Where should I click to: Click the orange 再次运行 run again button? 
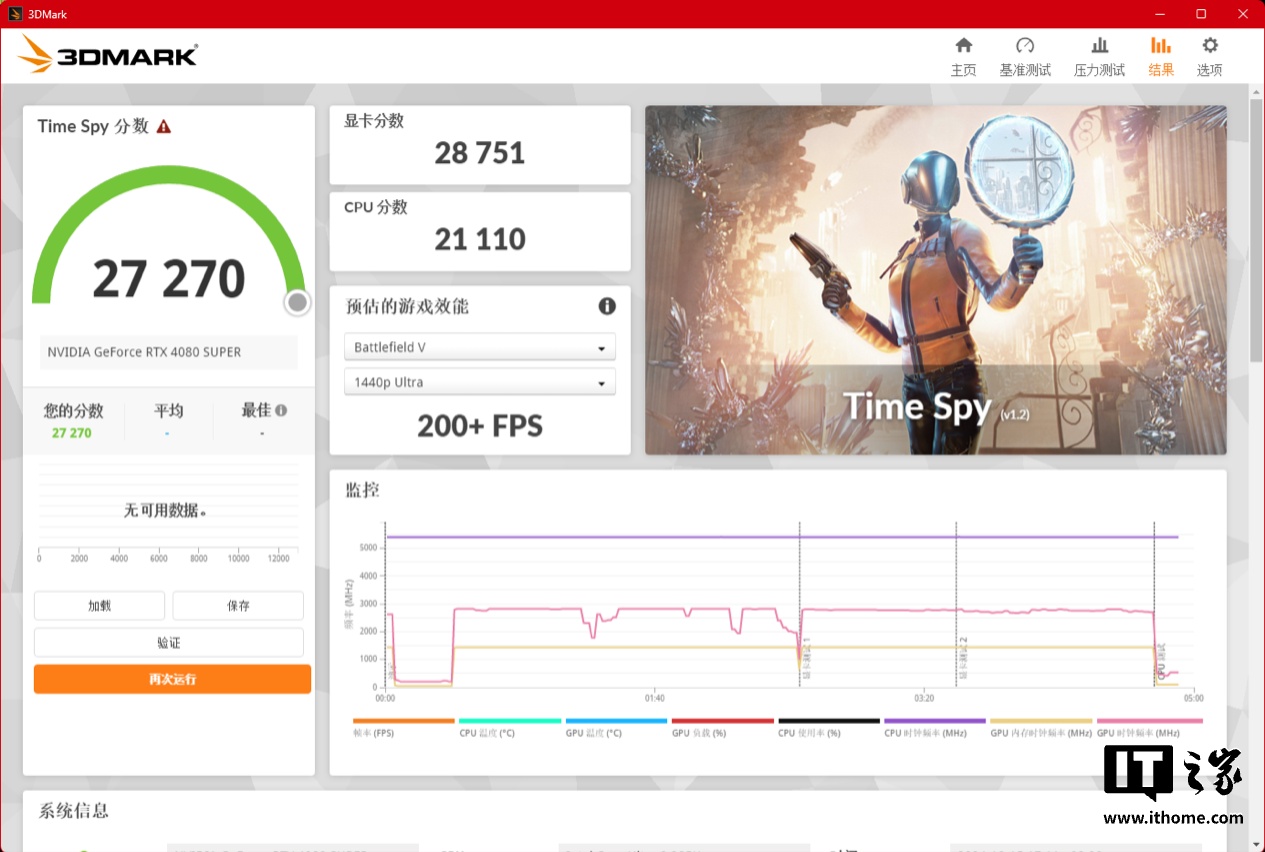point(172,679)
